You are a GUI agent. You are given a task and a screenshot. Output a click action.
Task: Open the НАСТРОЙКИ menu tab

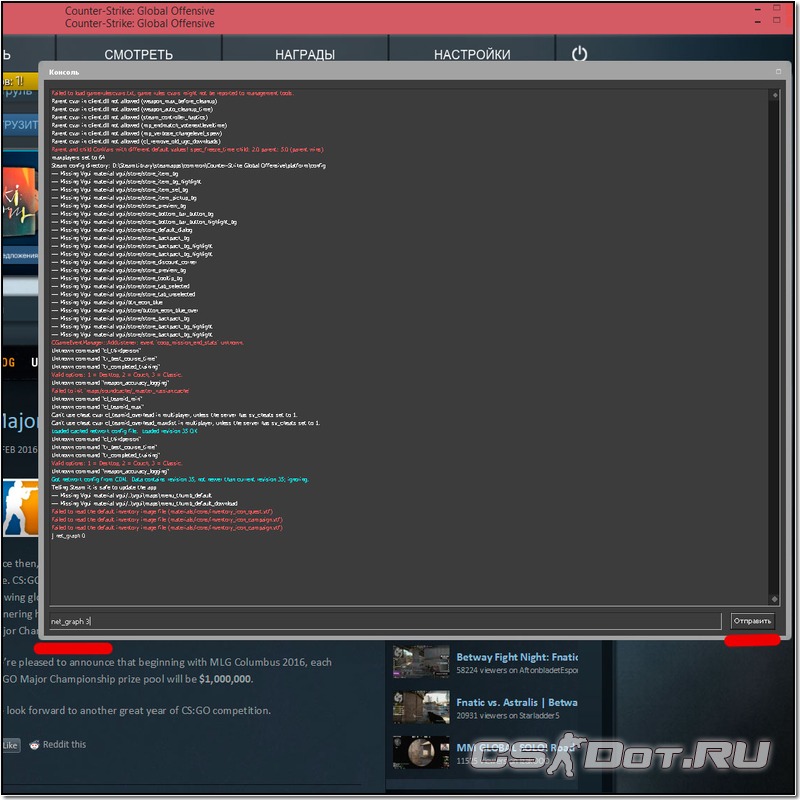(x=472, y=54)
